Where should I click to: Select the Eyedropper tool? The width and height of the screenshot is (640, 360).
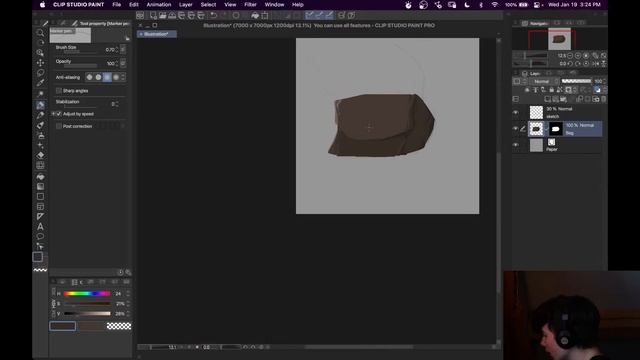click(x=40, y=83)
